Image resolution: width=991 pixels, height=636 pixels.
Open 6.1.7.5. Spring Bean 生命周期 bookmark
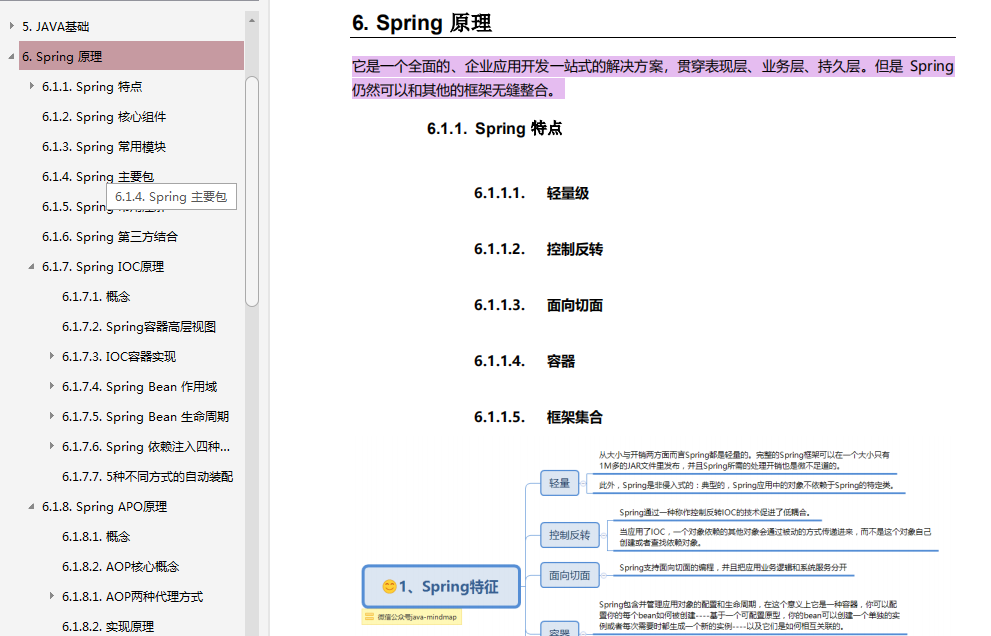(x=145, y=417)
